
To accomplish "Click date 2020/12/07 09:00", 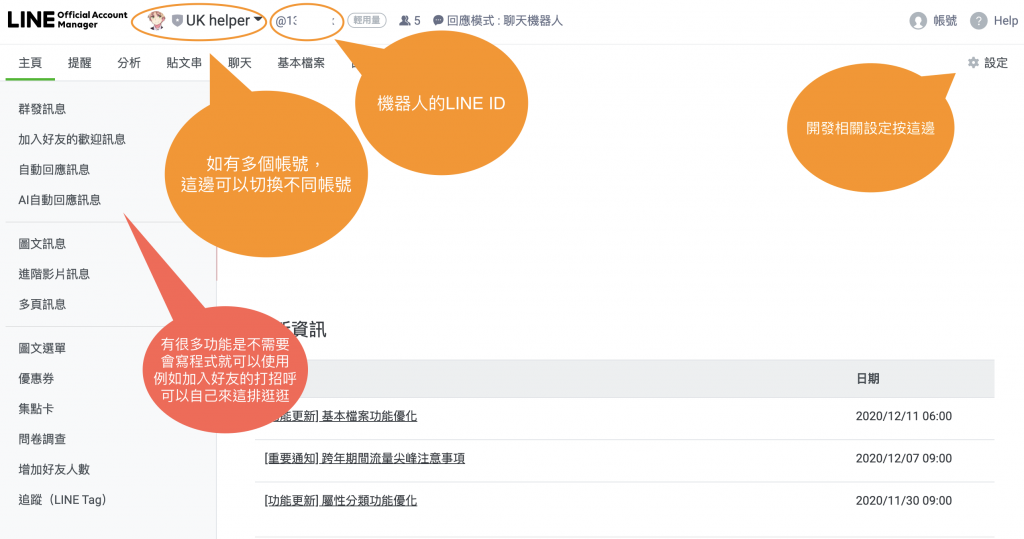I will 904,459.
